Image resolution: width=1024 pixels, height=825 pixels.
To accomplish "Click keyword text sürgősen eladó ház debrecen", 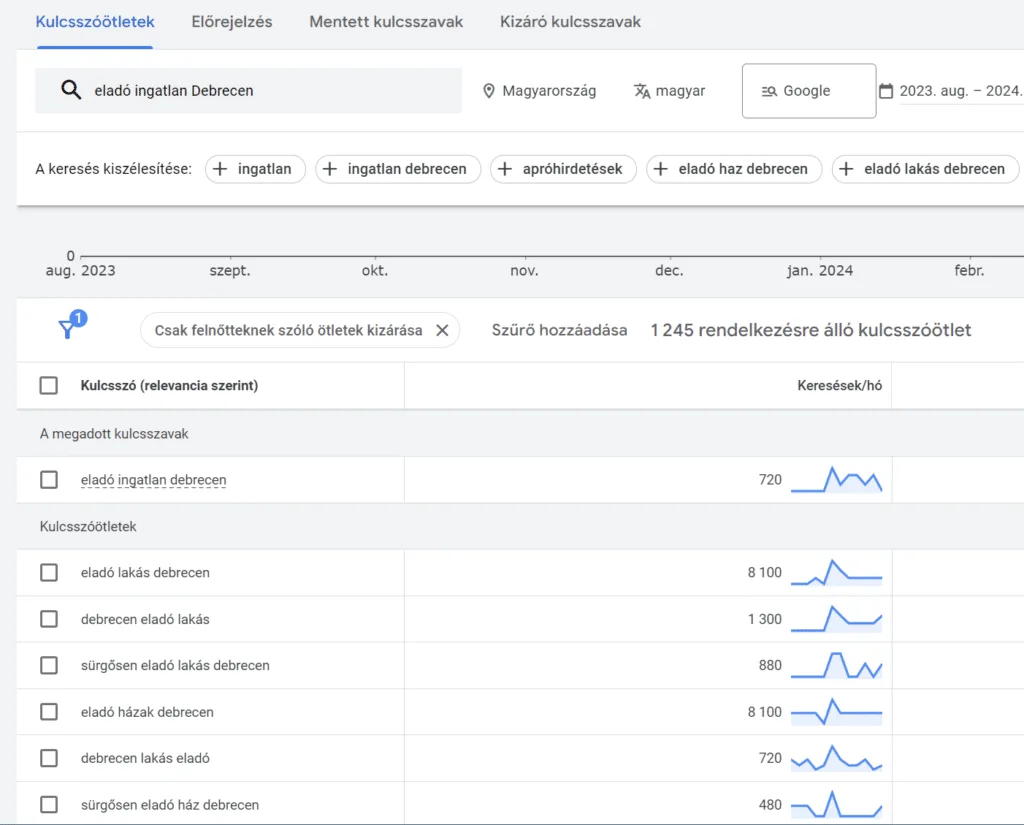I will tap(170, 805).
